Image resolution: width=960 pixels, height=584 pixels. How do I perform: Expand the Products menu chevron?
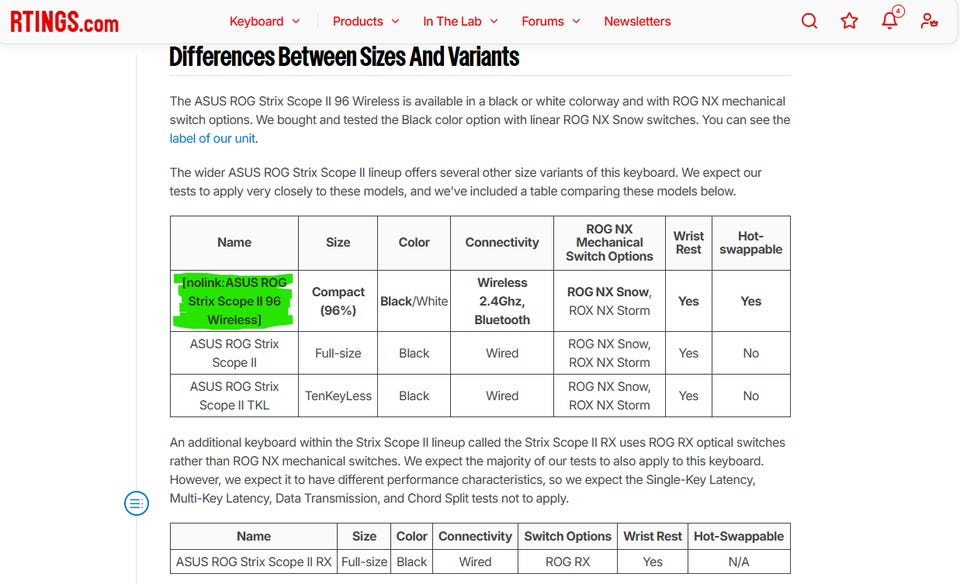(x=396, y=21)
